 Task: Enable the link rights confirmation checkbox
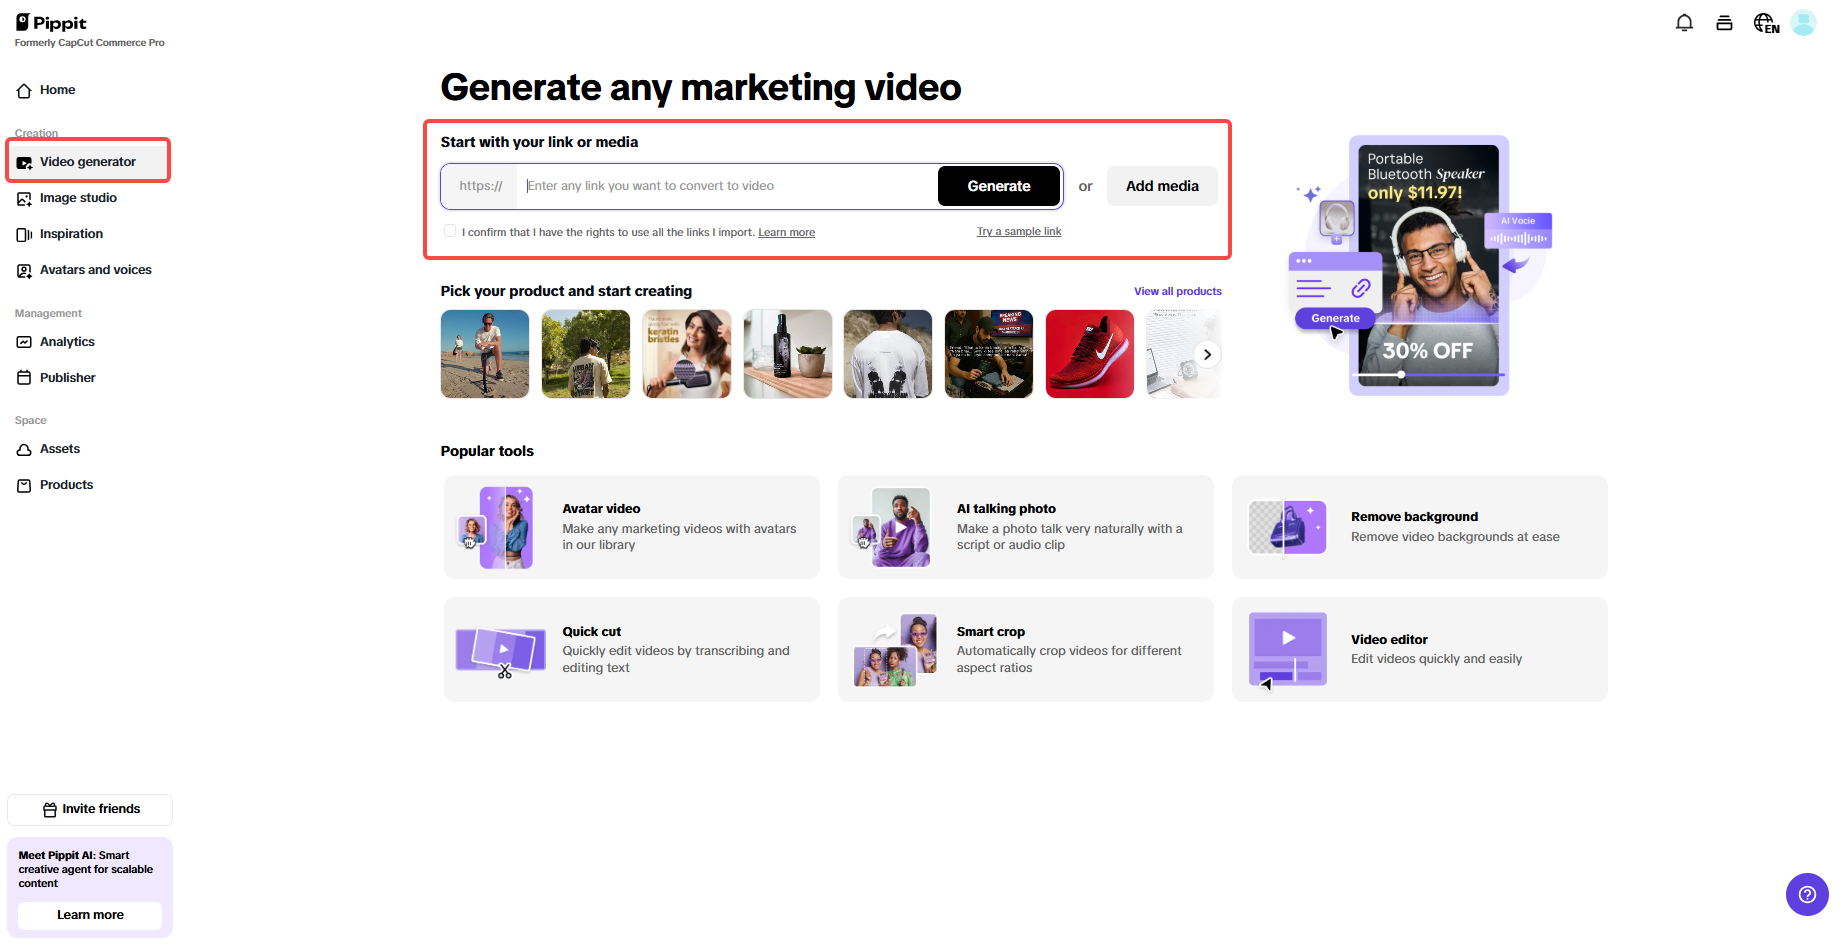(450, 230)
